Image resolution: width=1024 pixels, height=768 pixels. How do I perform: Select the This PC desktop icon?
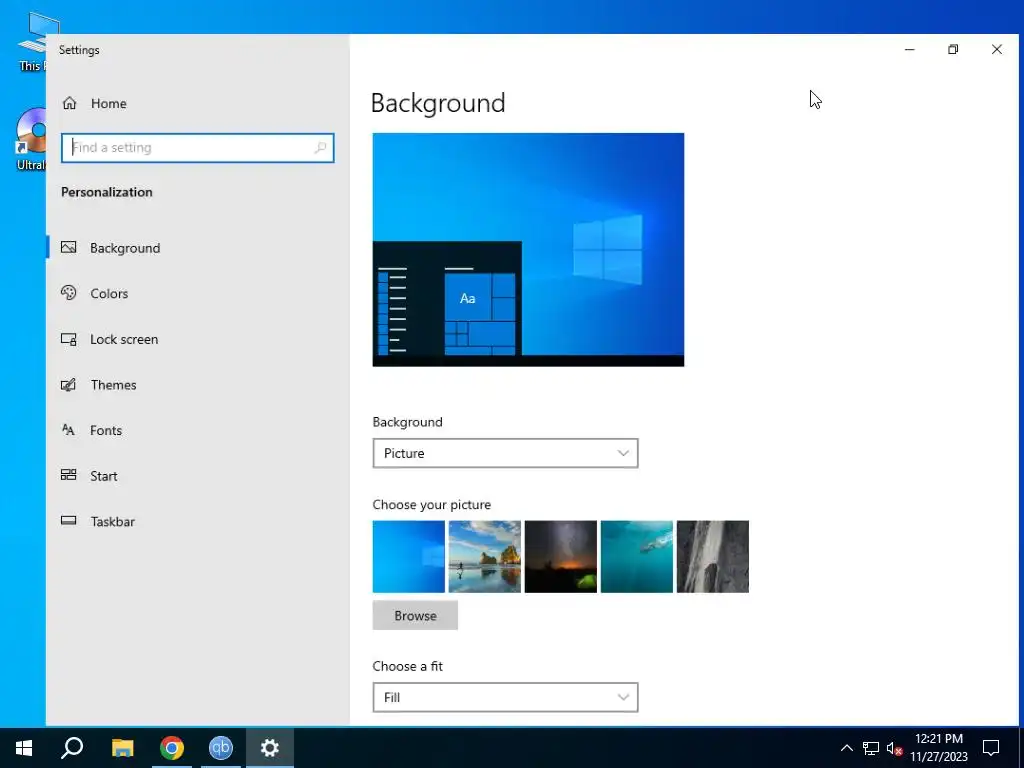click(31, 42)
